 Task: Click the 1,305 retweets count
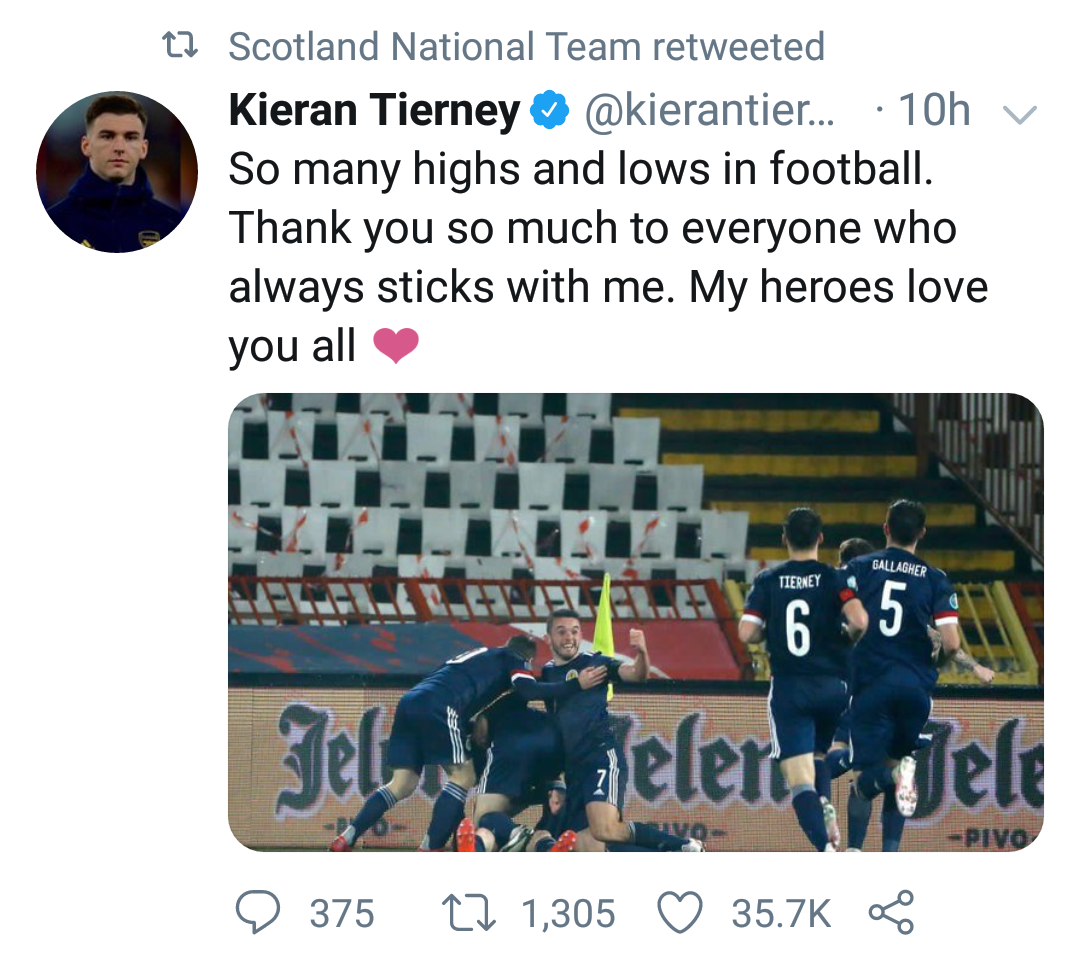pyautogui.click(x=568, y=914)
